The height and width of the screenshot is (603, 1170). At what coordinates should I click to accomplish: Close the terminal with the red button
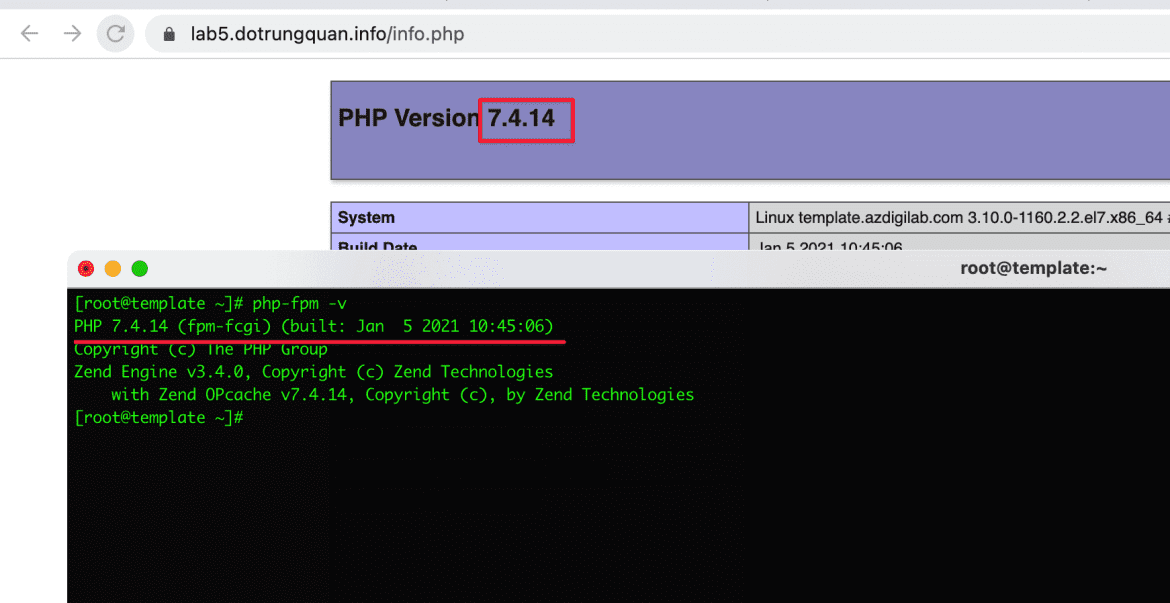(86, 269)
